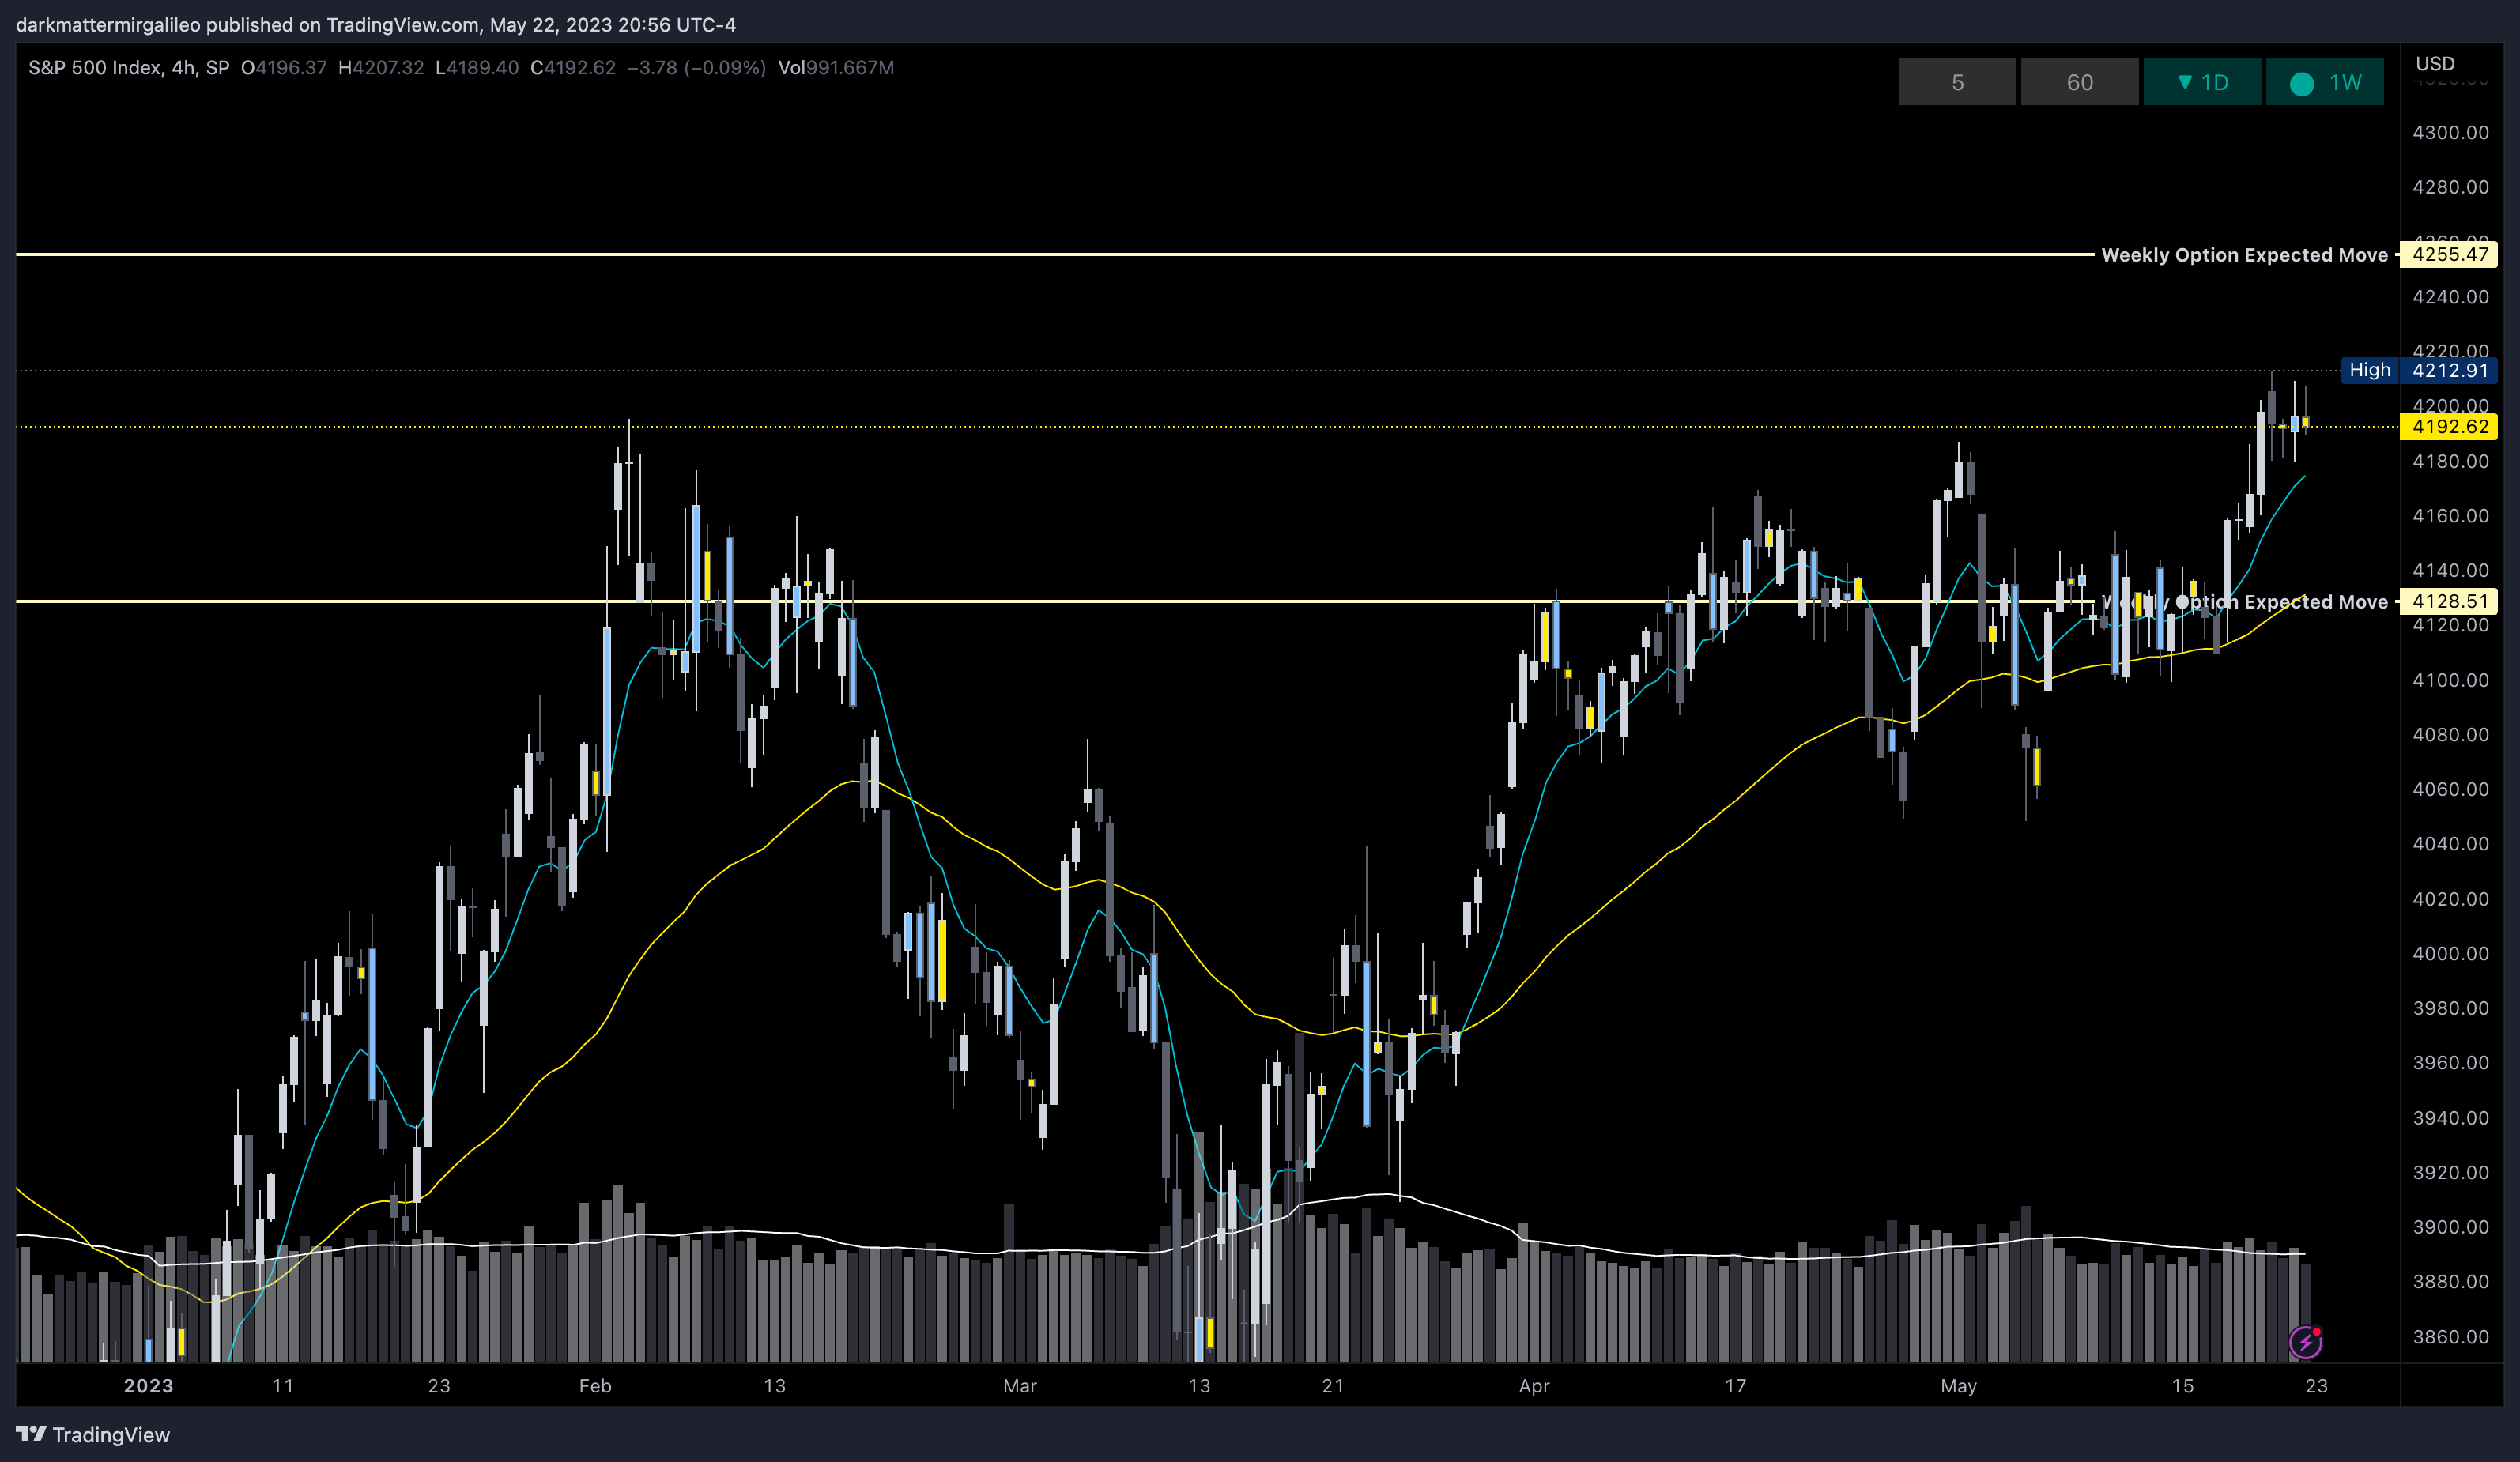Click the yellow 4192.62 current price label
2520x1462 pixels.
click(2449, 427)
